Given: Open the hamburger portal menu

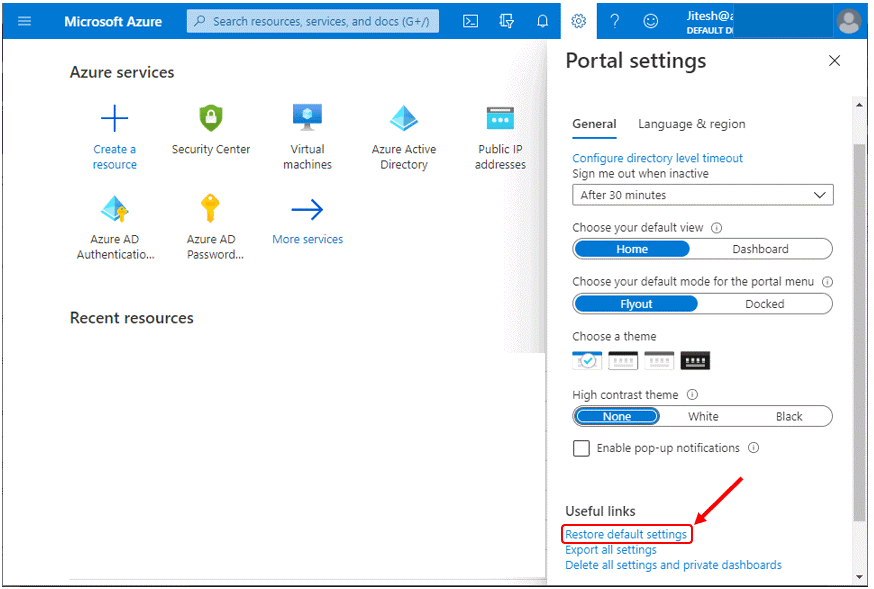Looking at the screenshot, I should (x=25, y=21).
